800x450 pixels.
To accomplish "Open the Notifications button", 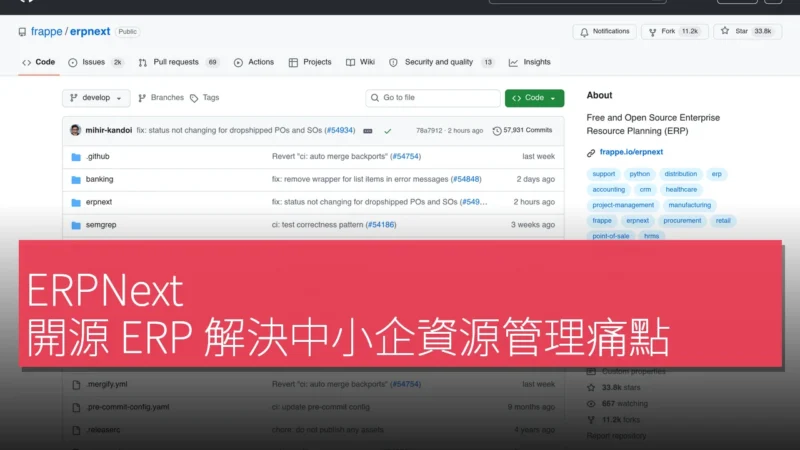I will [605, 32].
